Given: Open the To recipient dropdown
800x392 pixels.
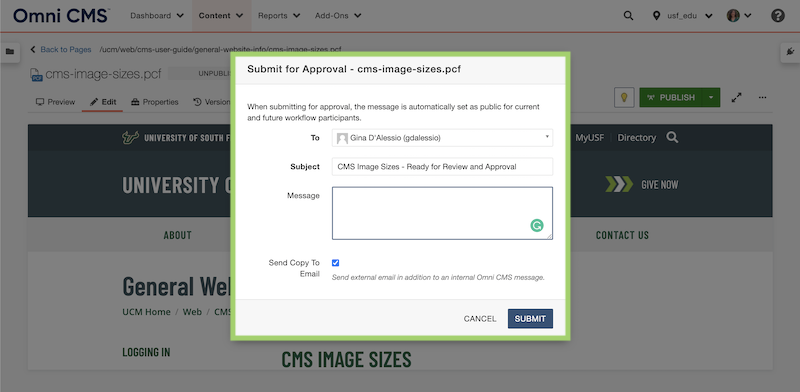Looking at the screenshot, I should (442, 138).
